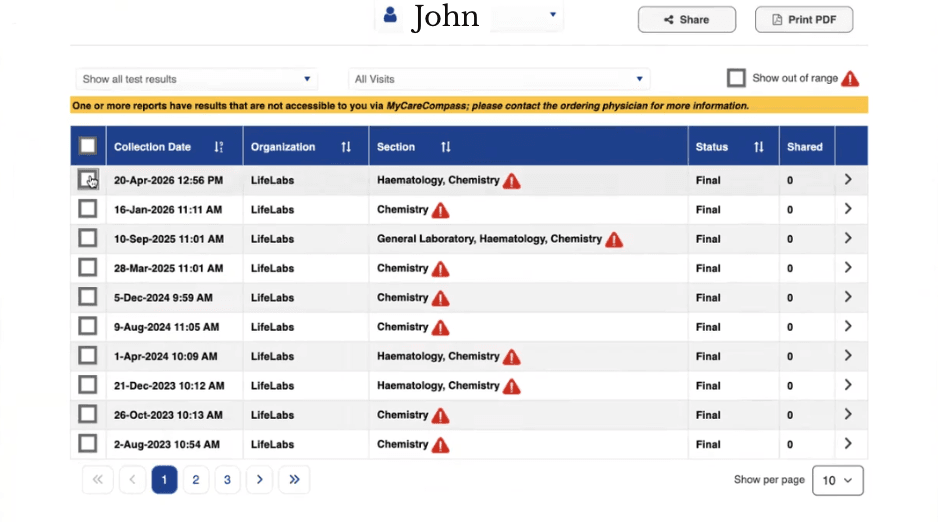Open the Show all test results dropdown
Screen dimensions: 938x522
tap(196, 79)
